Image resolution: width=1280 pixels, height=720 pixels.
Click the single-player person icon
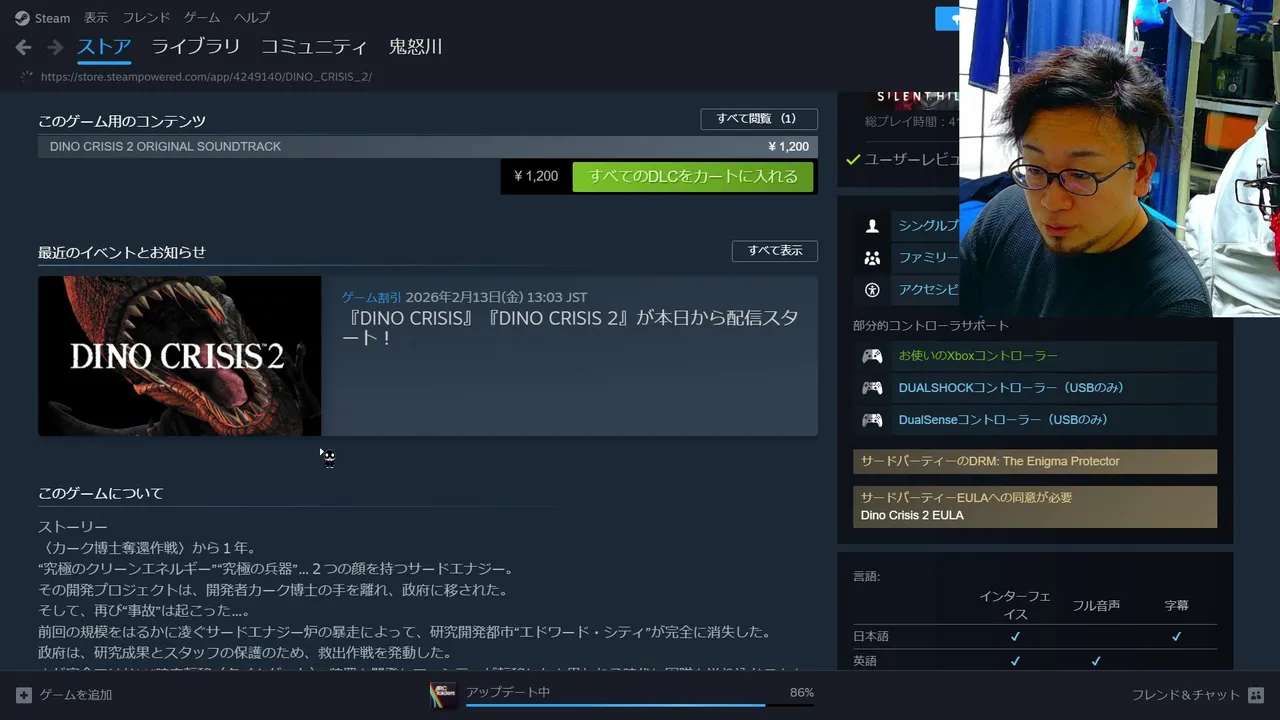pyautogui.click(x=872, y=226)
